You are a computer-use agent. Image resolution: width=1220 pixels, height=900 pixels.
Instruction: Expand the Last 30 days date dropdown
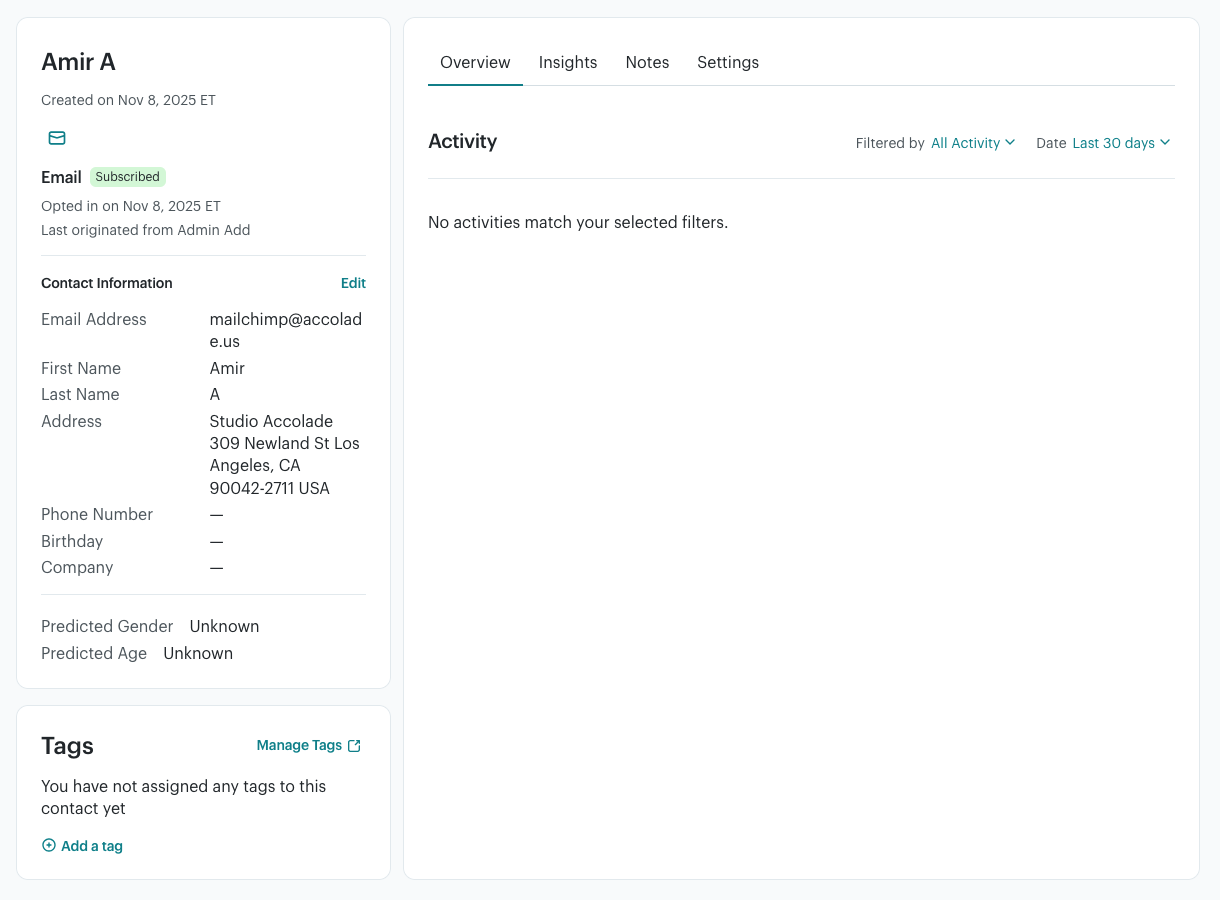(x=1120, y=143)
